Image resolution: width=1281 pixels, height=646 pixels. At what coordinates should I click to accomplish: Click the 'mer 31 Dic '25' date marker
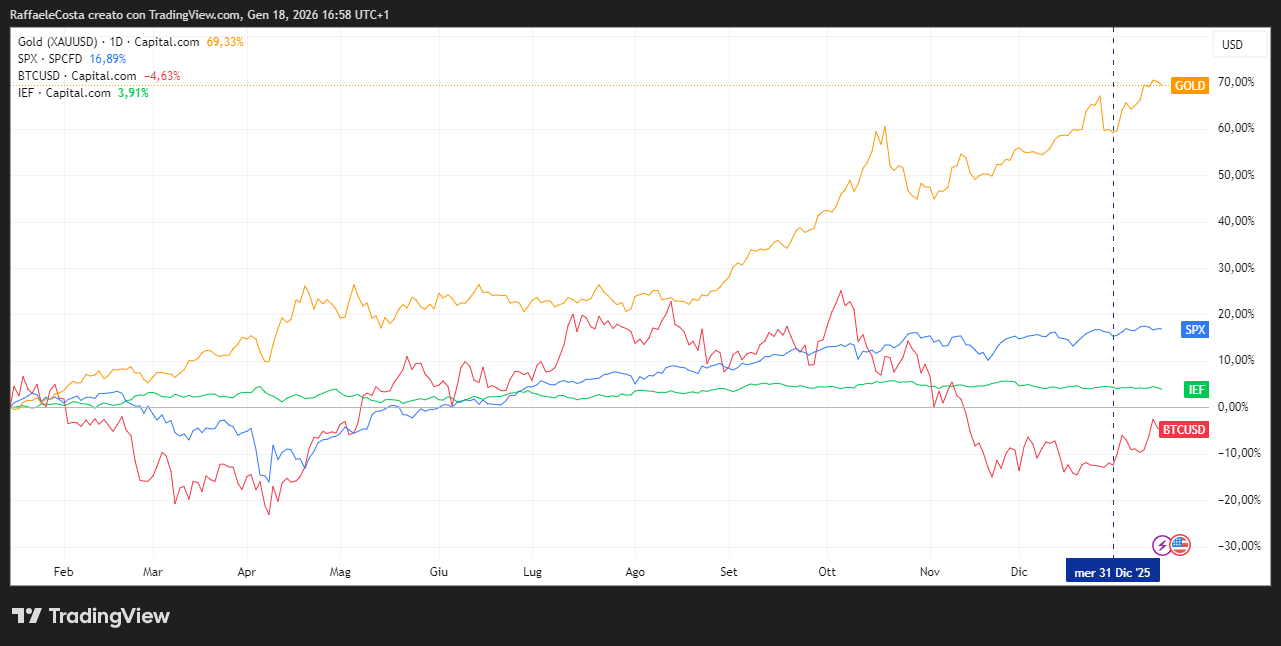coord(1112,572)
